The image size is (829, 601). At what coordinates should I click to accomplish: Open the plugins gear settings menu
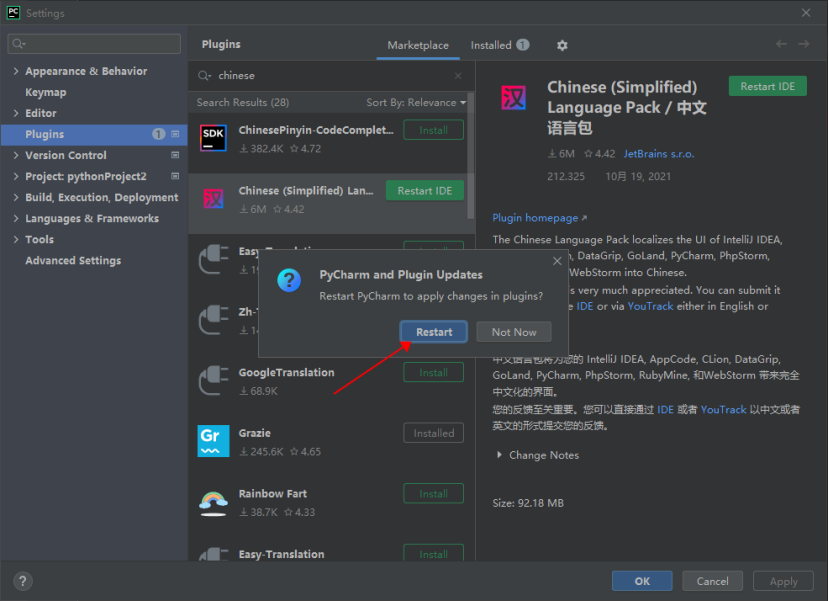tap(562, 45)
